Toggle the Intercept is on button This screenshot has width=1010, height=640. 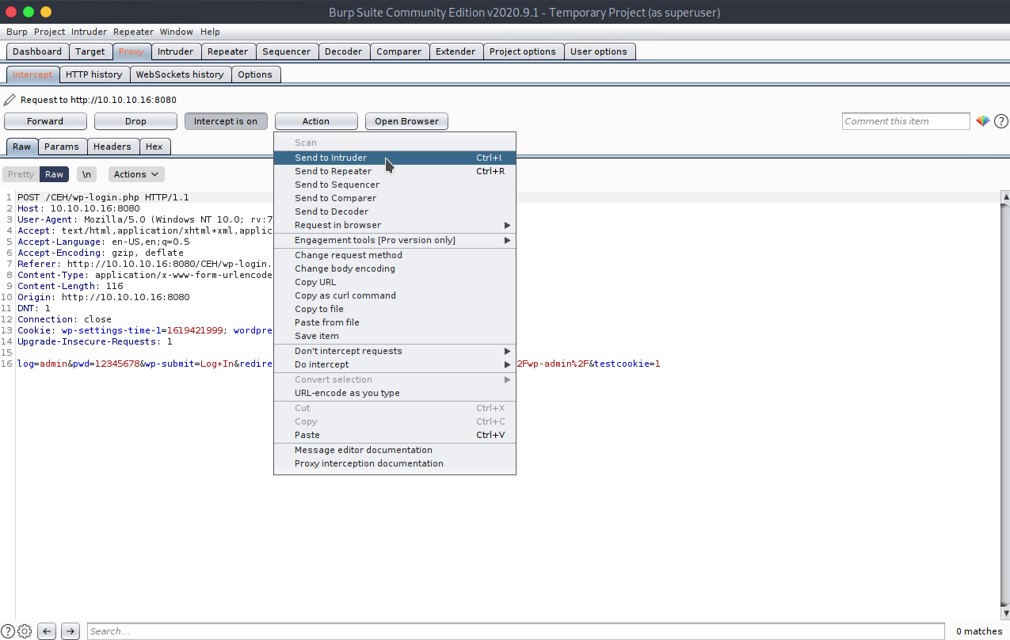(x=225, y=121)
